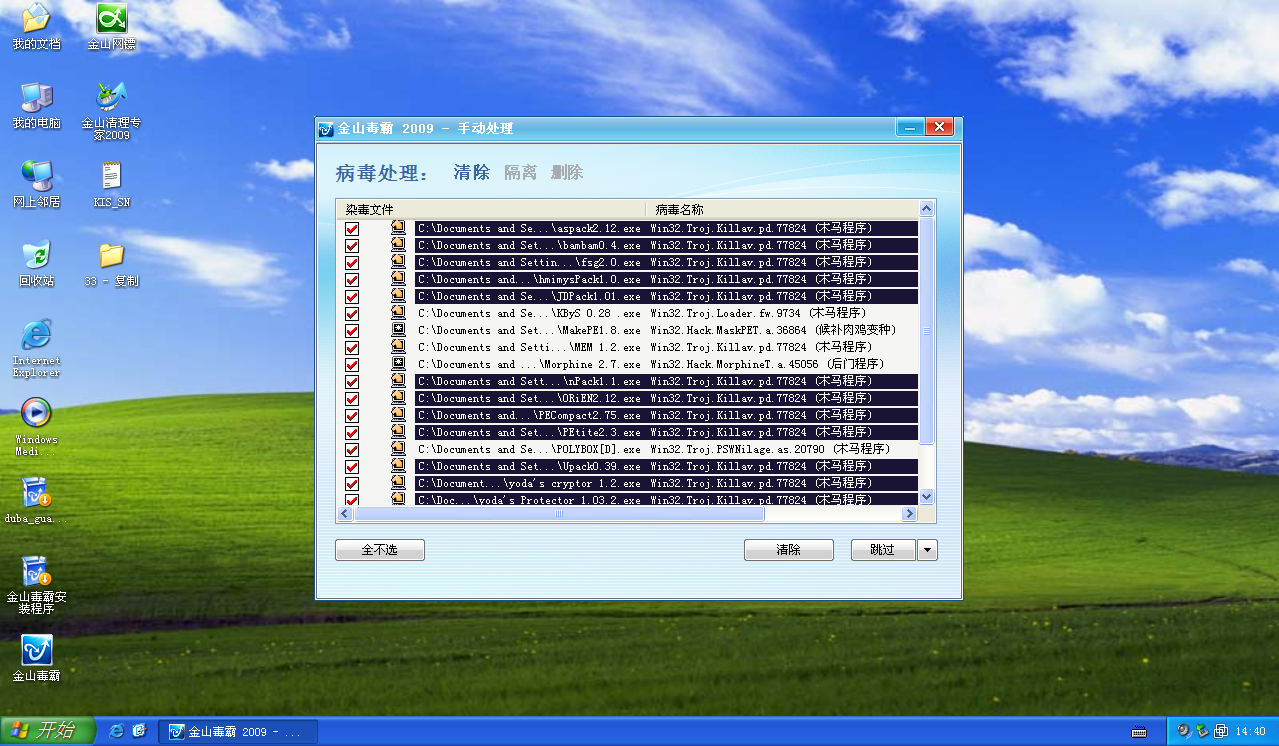
Task: Launch Windows Media Player desktop icon
Action: click(36, 427)
